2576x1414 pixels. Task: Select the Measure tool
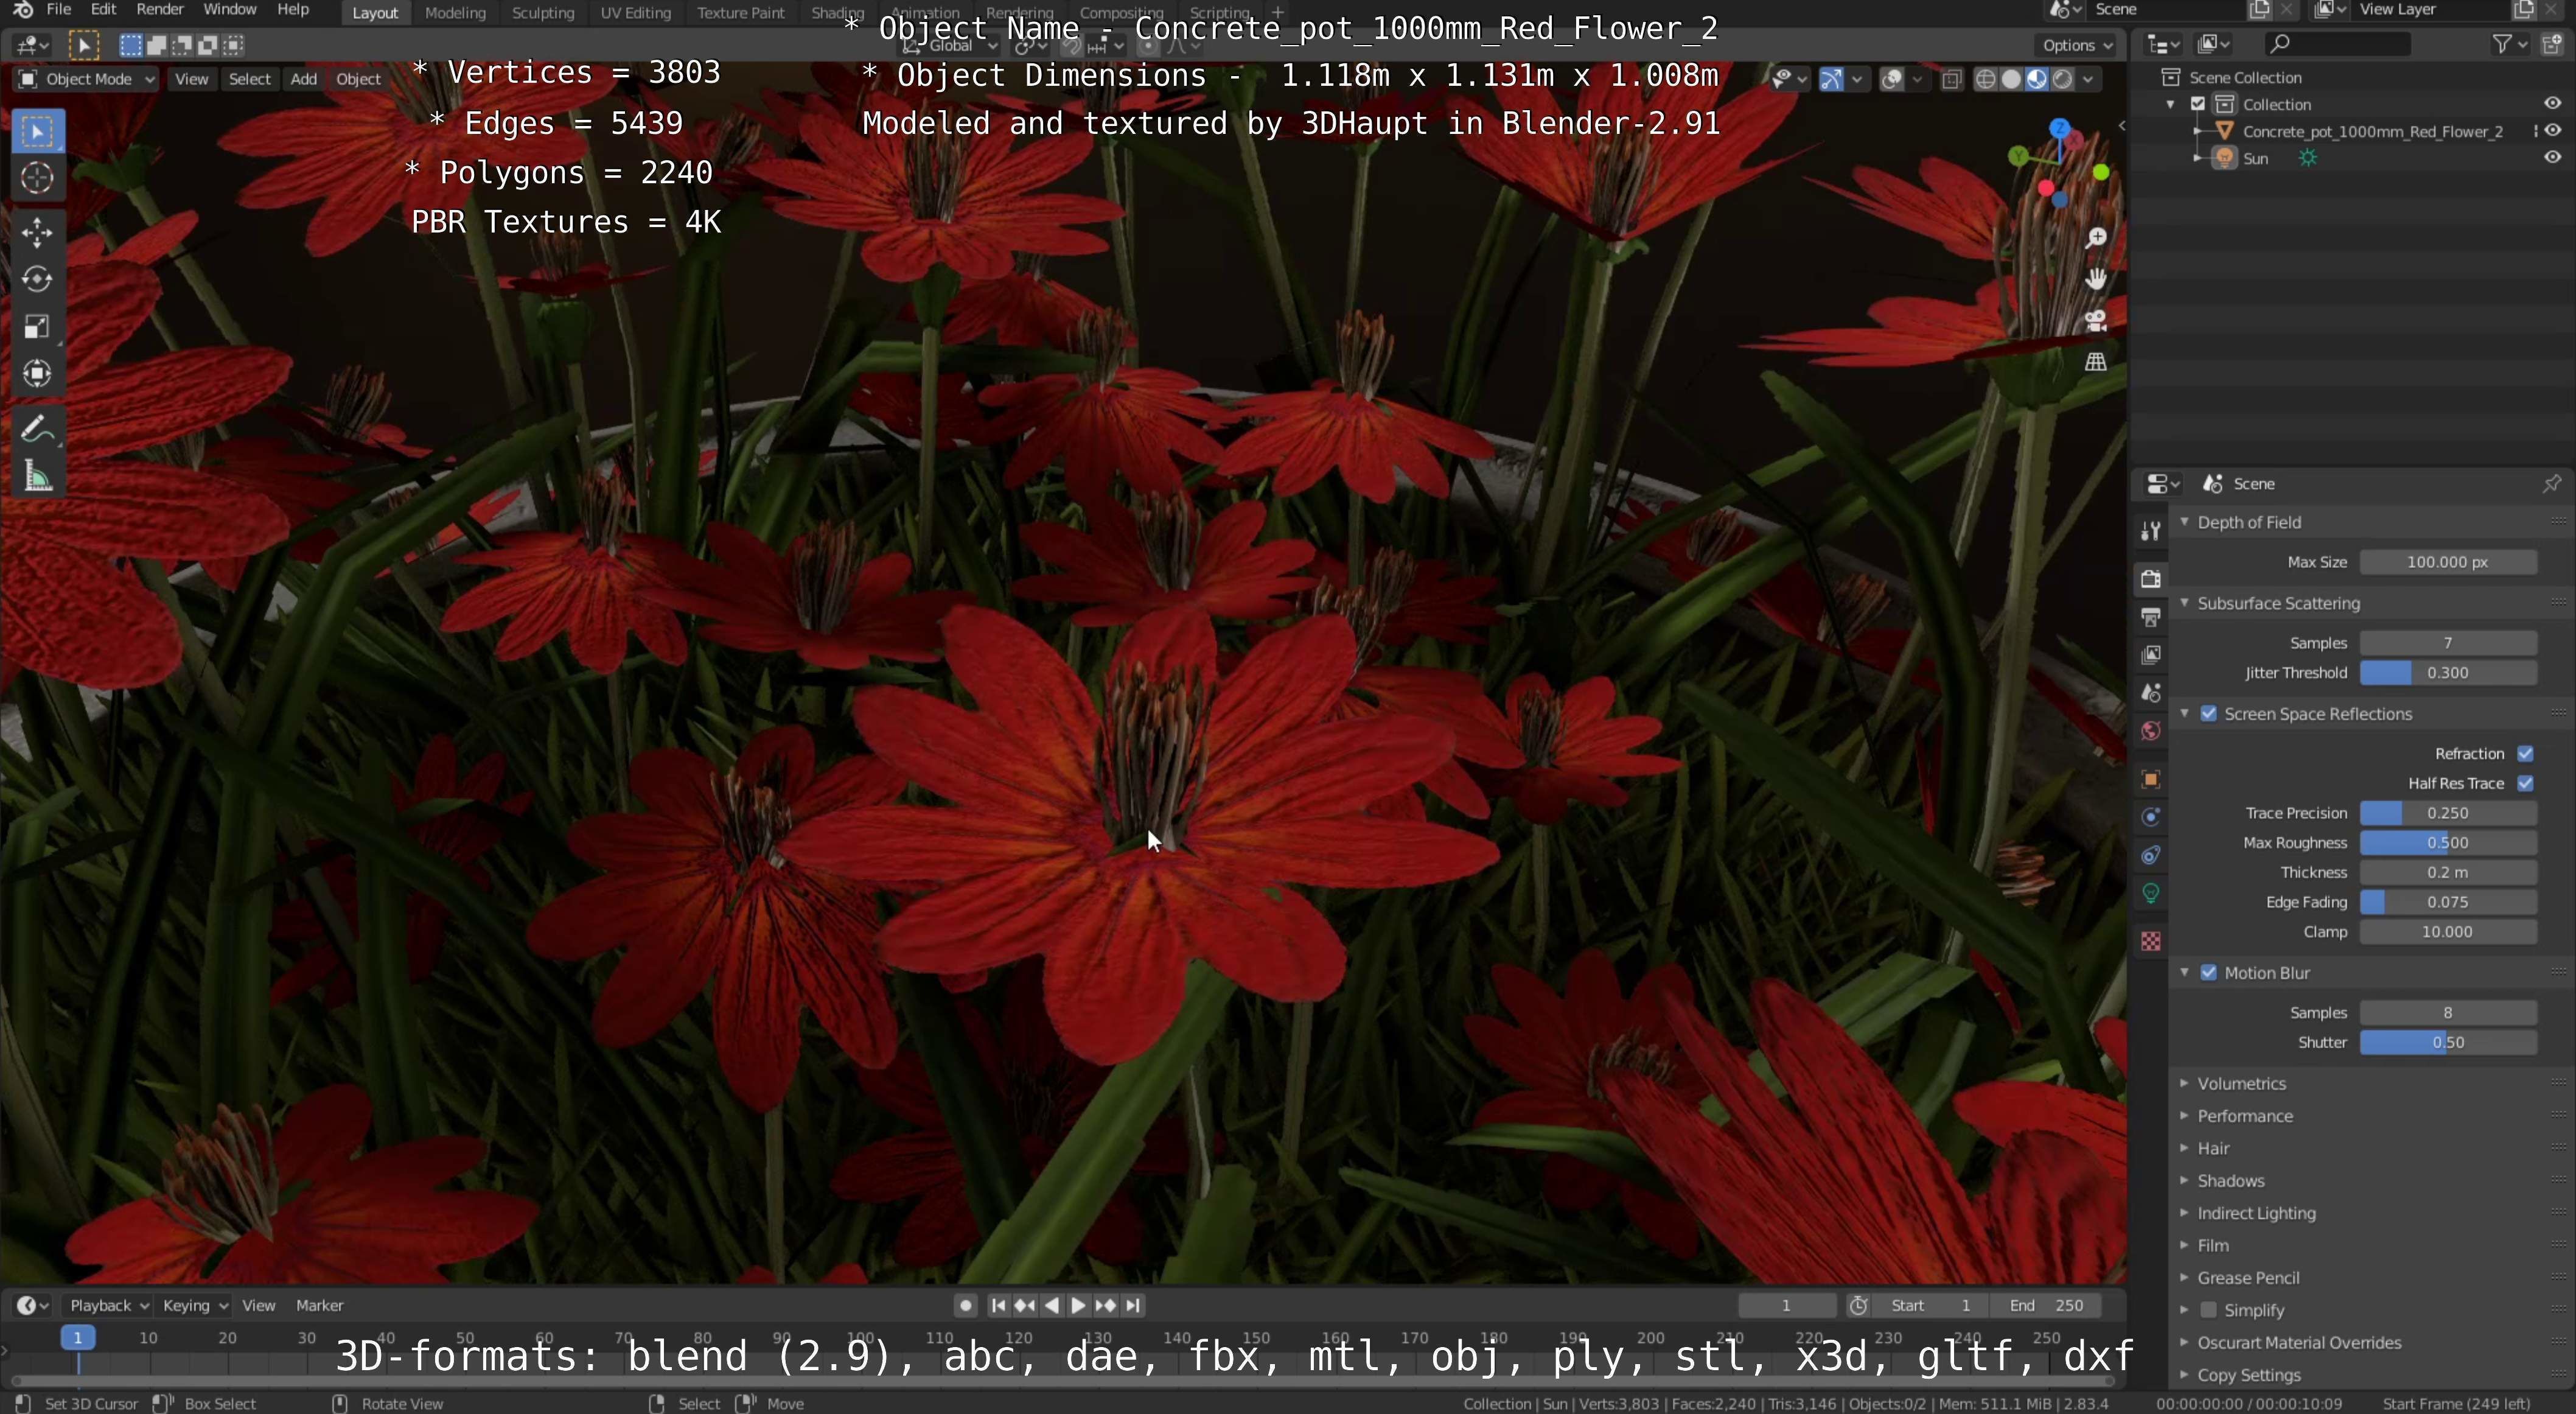[38, 476]
